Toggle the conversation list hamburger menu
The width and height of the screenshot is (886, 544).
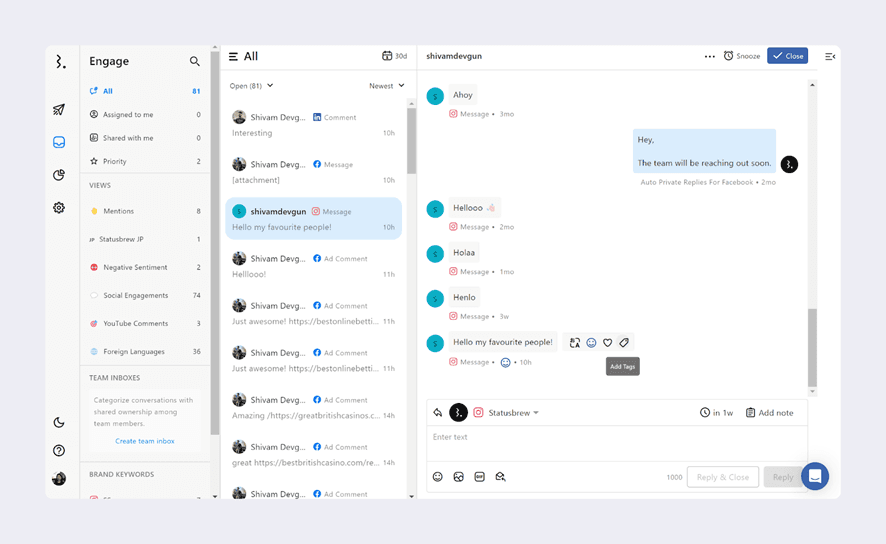tap(233, 57)
